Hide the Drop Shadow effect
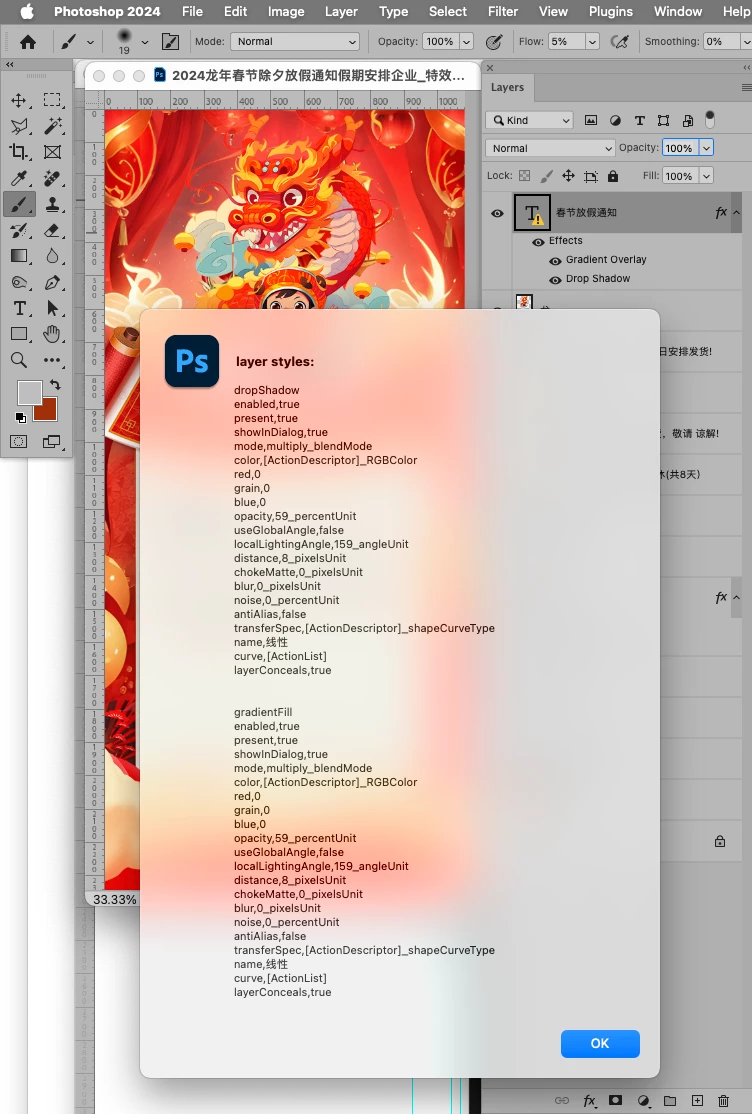752x1114 pixels. coord(555,280)
